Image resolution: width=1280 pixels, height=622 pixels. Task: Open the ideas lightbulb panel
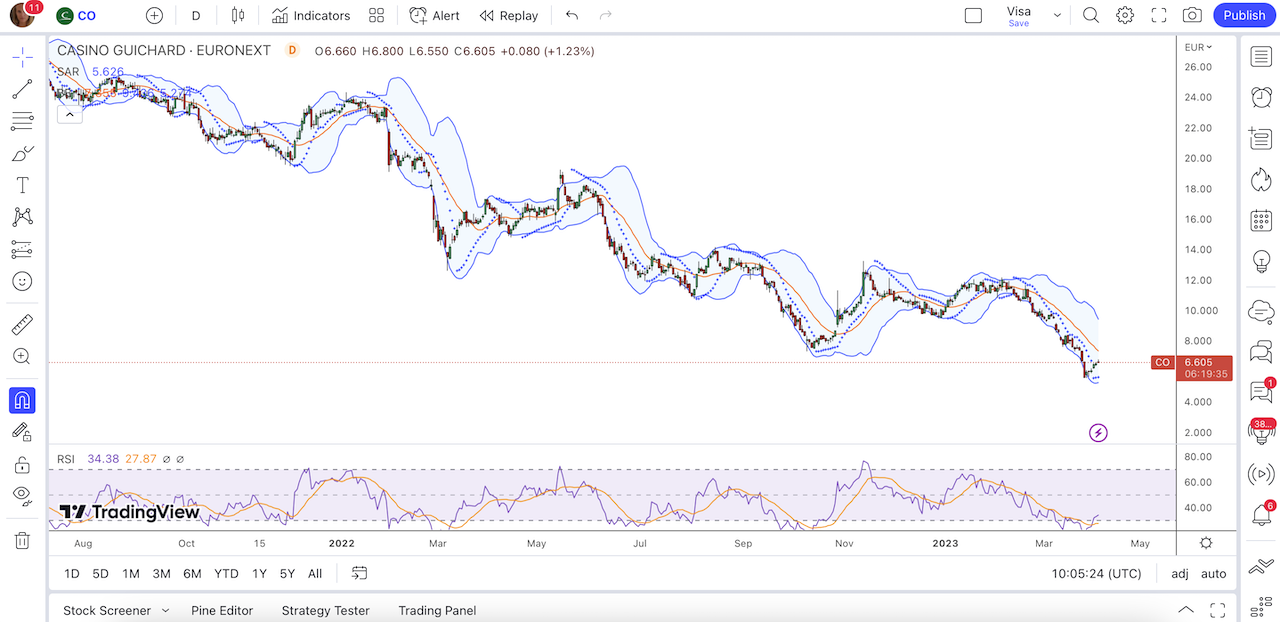pyautogui.click(x=1261, y=261)
